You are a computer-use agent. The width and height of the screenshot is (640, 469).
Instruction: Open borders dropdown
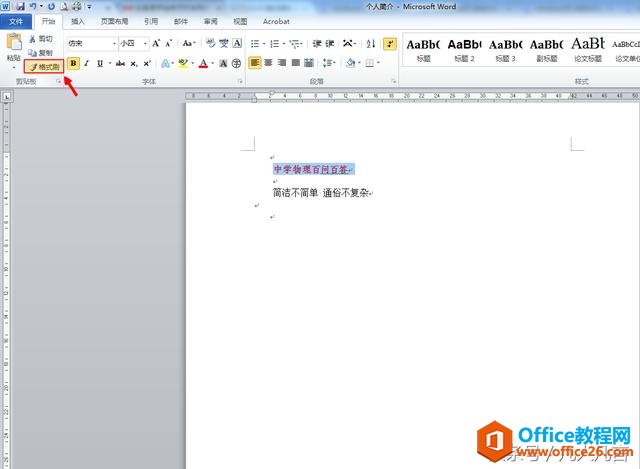(x=378, y=63)
